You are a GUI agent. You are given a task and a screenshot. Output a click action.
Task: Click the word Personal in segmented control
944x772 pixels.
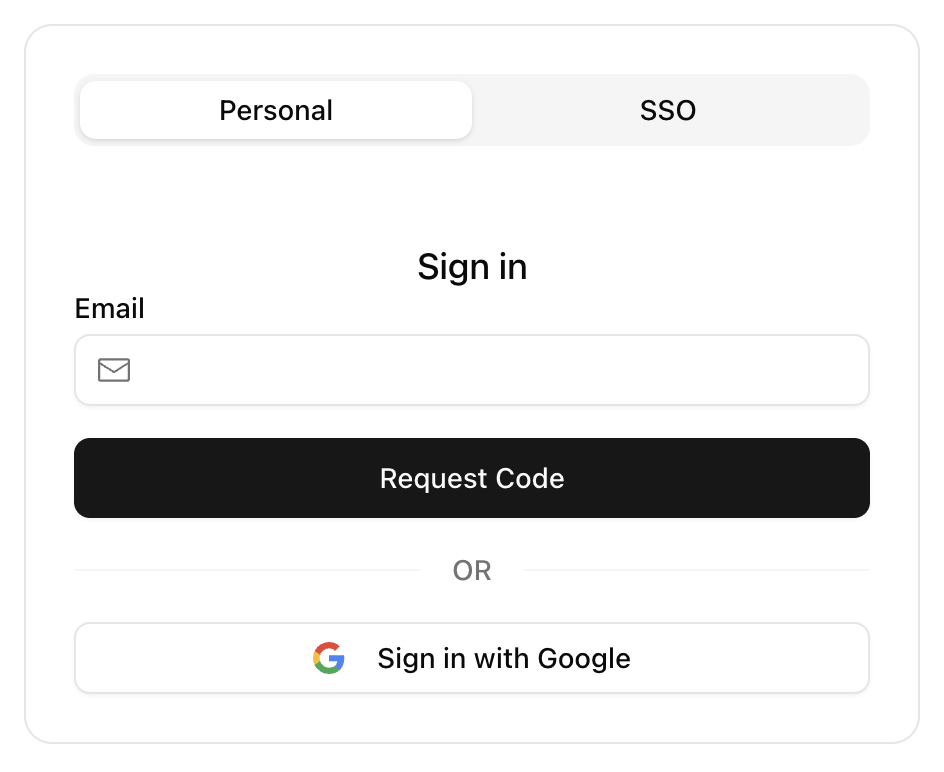(276, 111)
